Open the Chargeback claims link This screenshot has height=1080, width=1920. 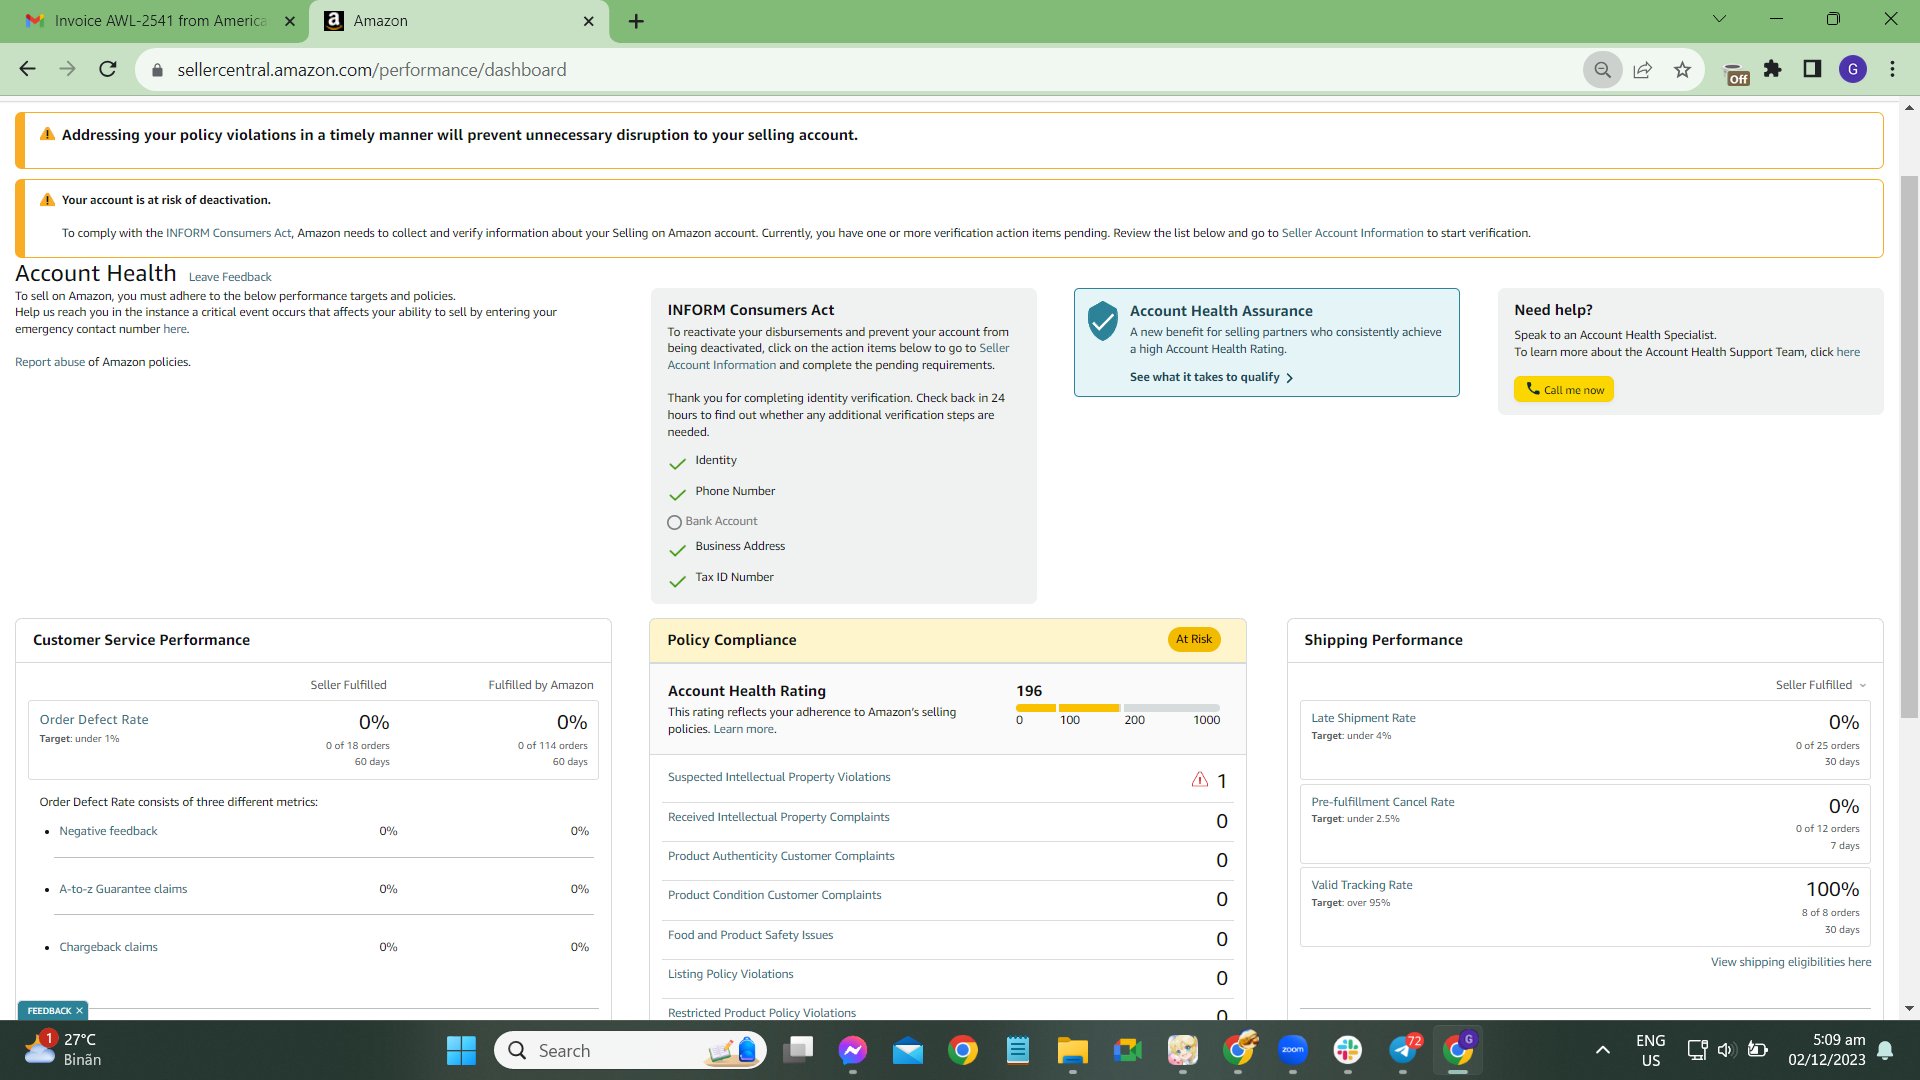pos(108,947)
